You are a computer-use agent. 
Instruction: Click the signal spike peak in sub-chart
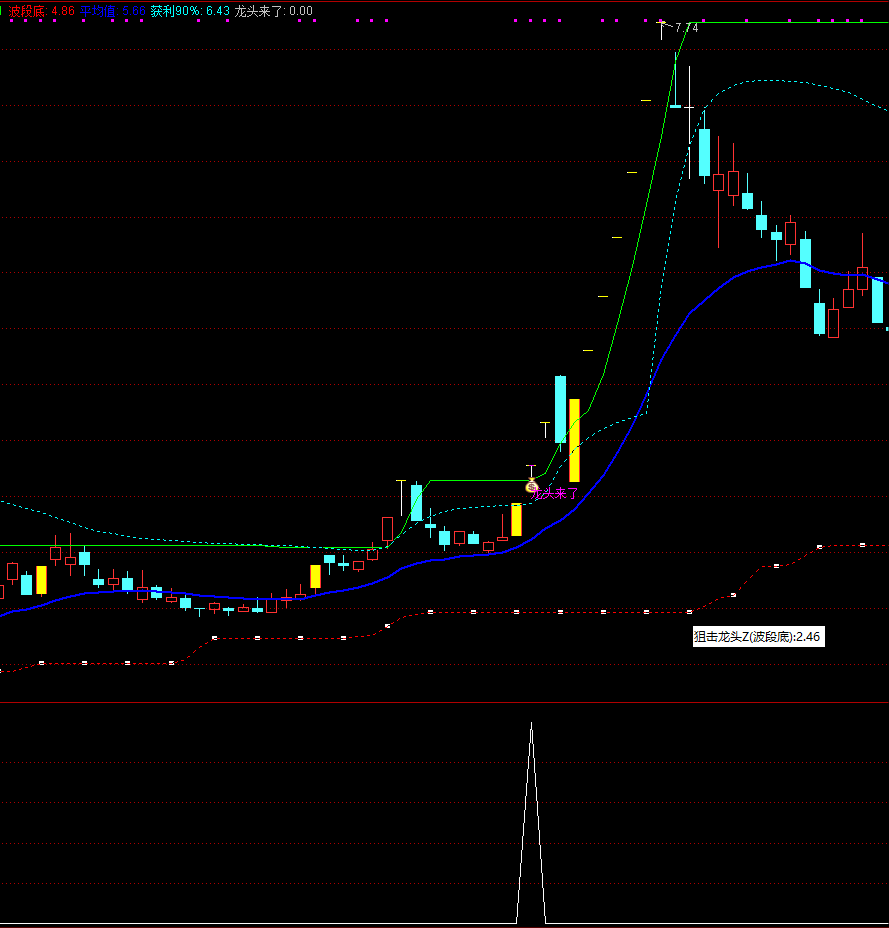click(531, 724)
